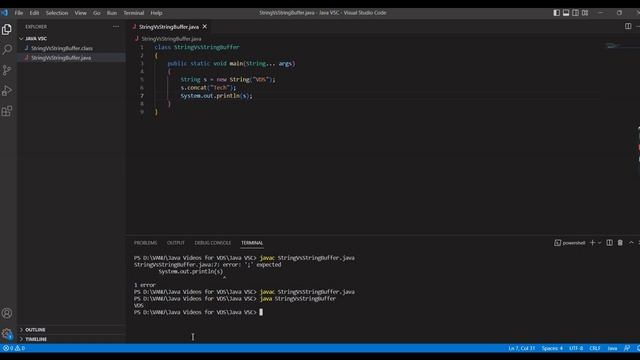Open the Help menu
Screen dimensions: 640x360
156,13
